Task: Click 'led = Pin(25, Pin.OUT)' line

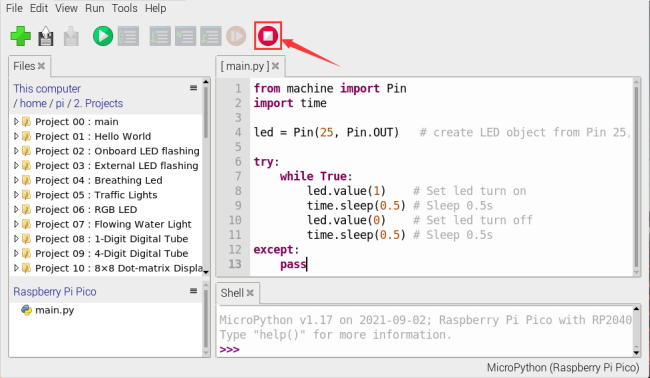Action: point(326,132)
